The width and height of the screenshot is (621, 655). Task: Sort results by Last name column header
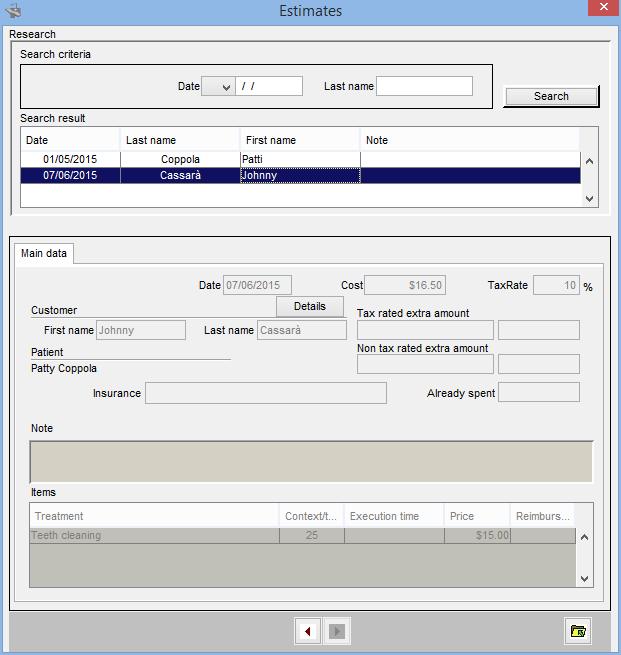(180, 140)
